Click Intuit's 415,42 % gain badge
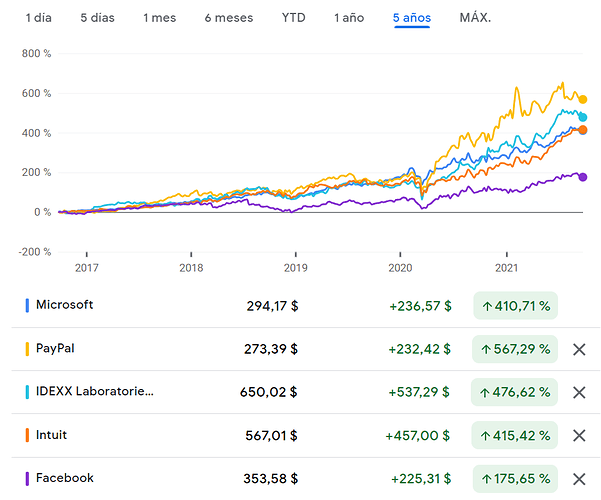This screenshot has width=601, height=500. [515, 435]
